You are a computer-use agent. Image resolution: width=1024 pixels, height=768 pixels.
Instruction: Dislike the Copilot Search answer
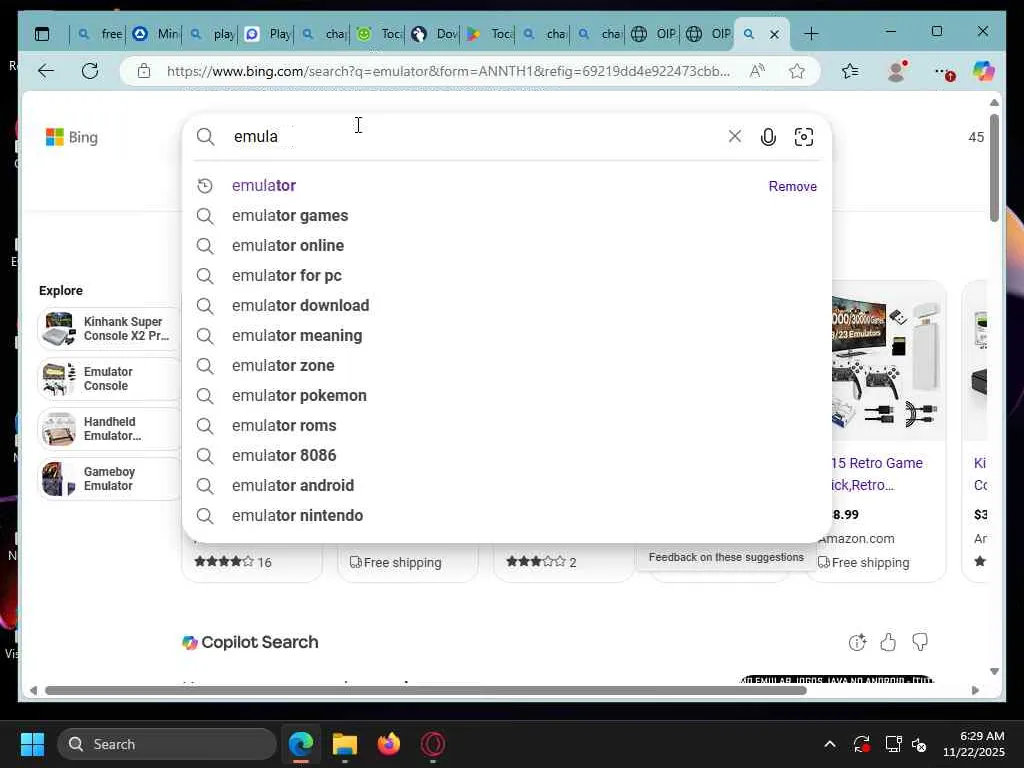(920, 643)
